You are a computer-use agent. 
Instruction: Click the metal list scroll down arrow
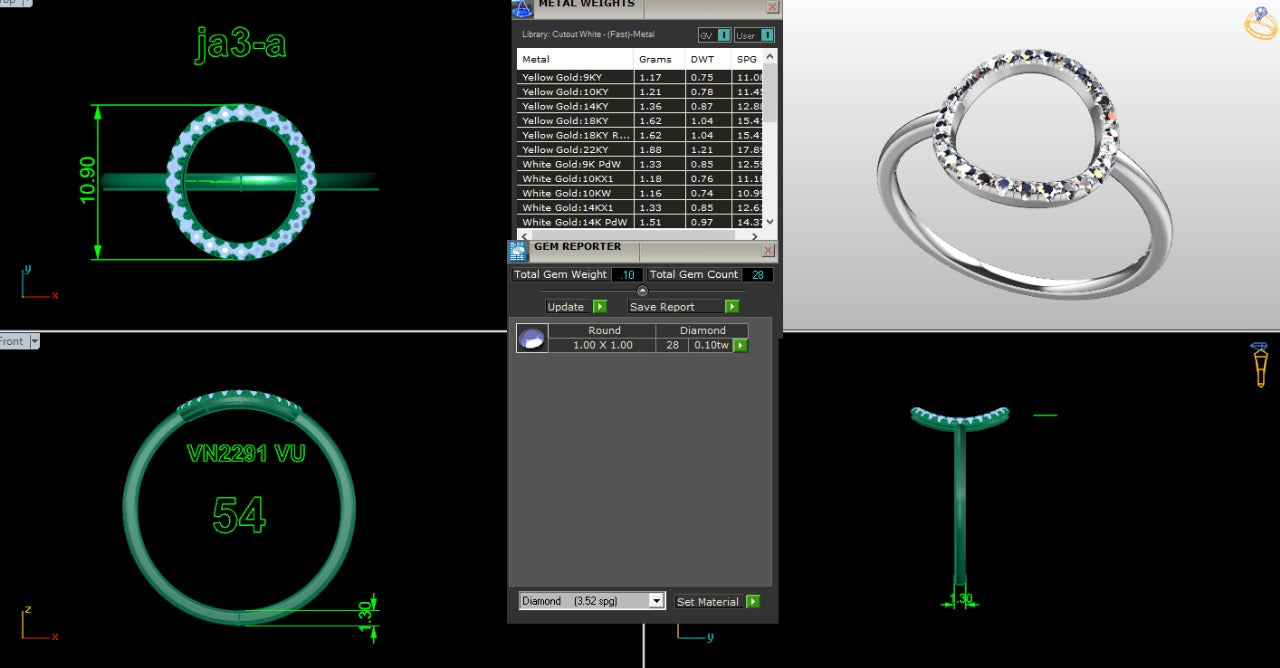click(x=769, y=222)
